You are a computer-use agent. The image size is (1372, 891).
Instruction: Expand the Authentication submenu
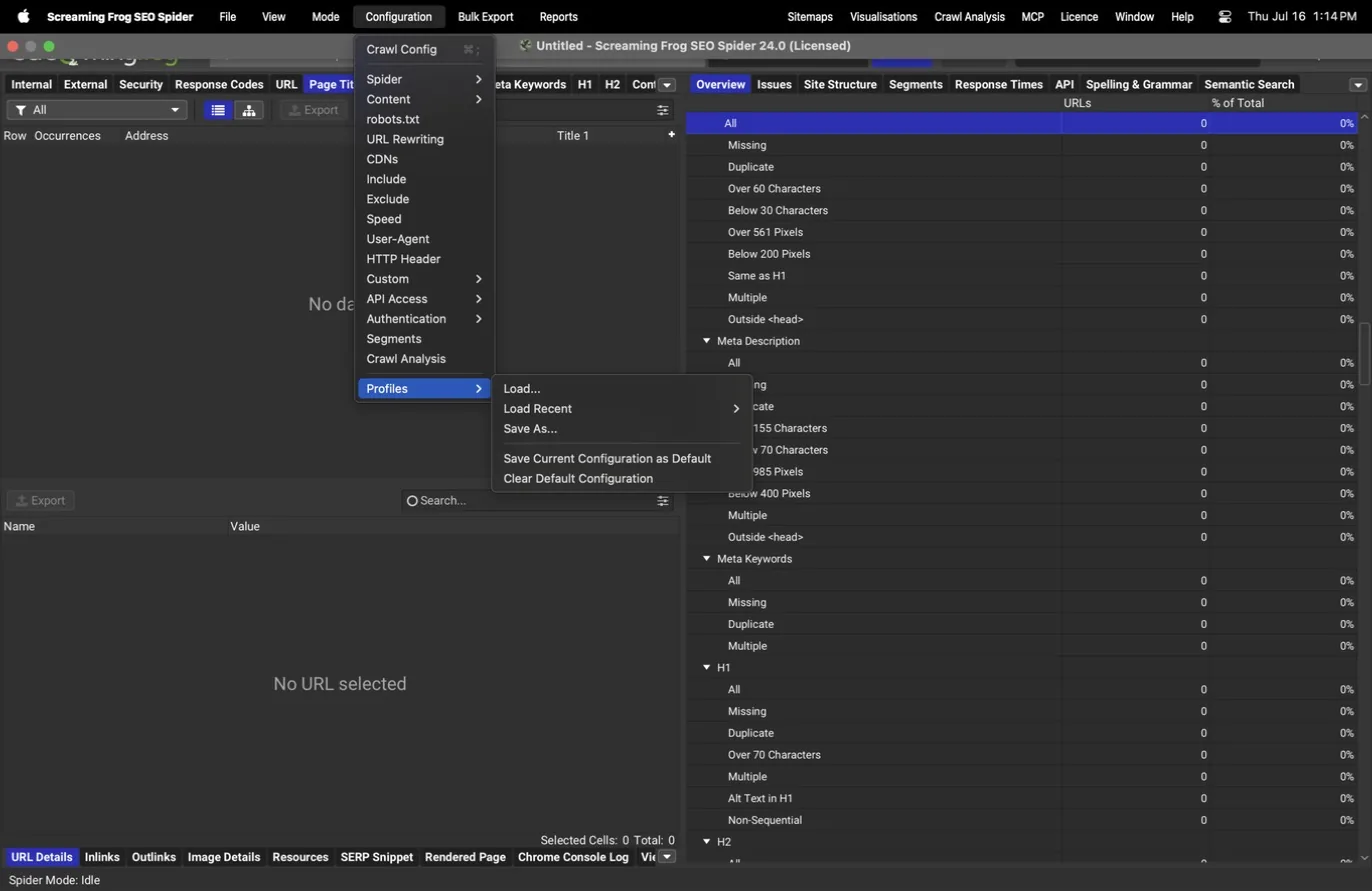[424, 319]
